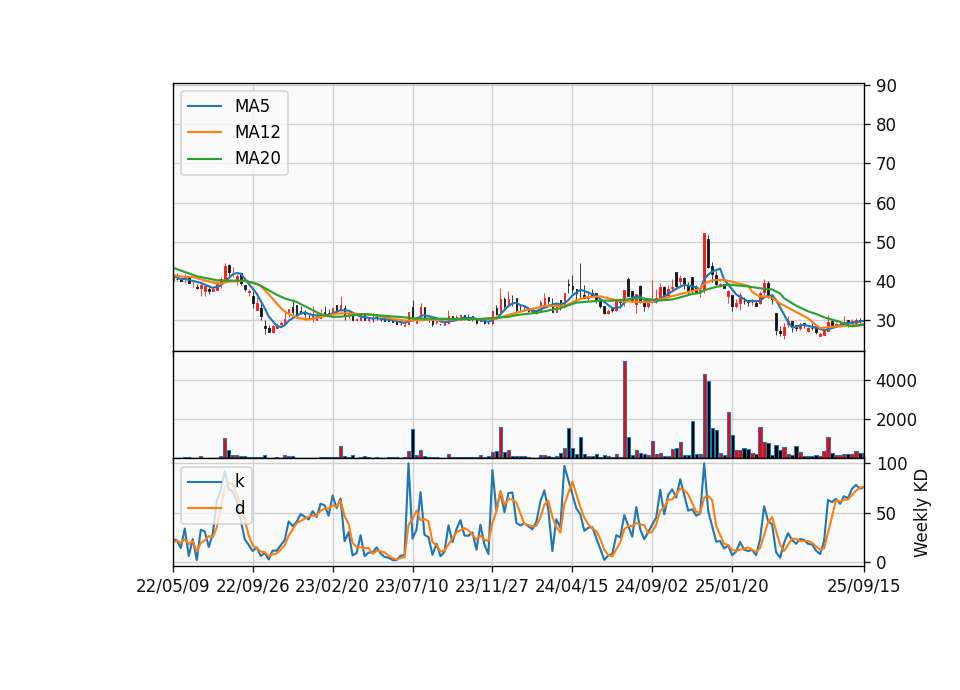Click the volume axis value 4000

pos(896,381)
